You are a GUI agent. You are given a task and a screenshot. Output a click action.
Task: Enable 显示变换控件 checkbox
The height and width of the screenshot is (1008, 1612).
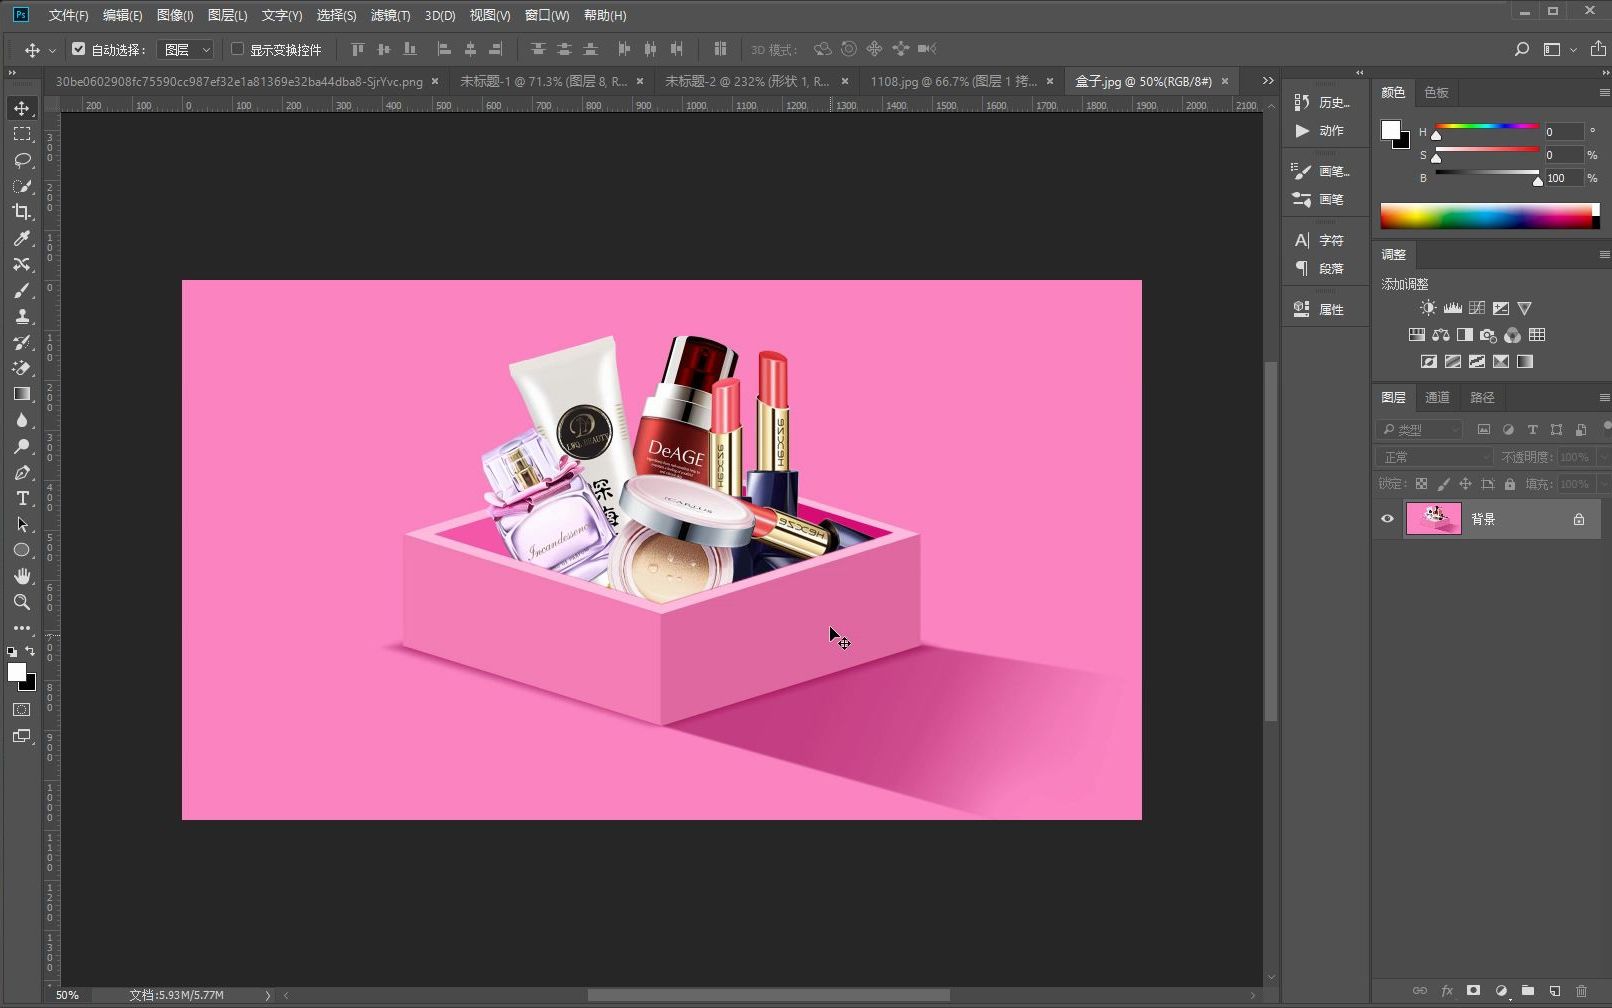[238, 49]
